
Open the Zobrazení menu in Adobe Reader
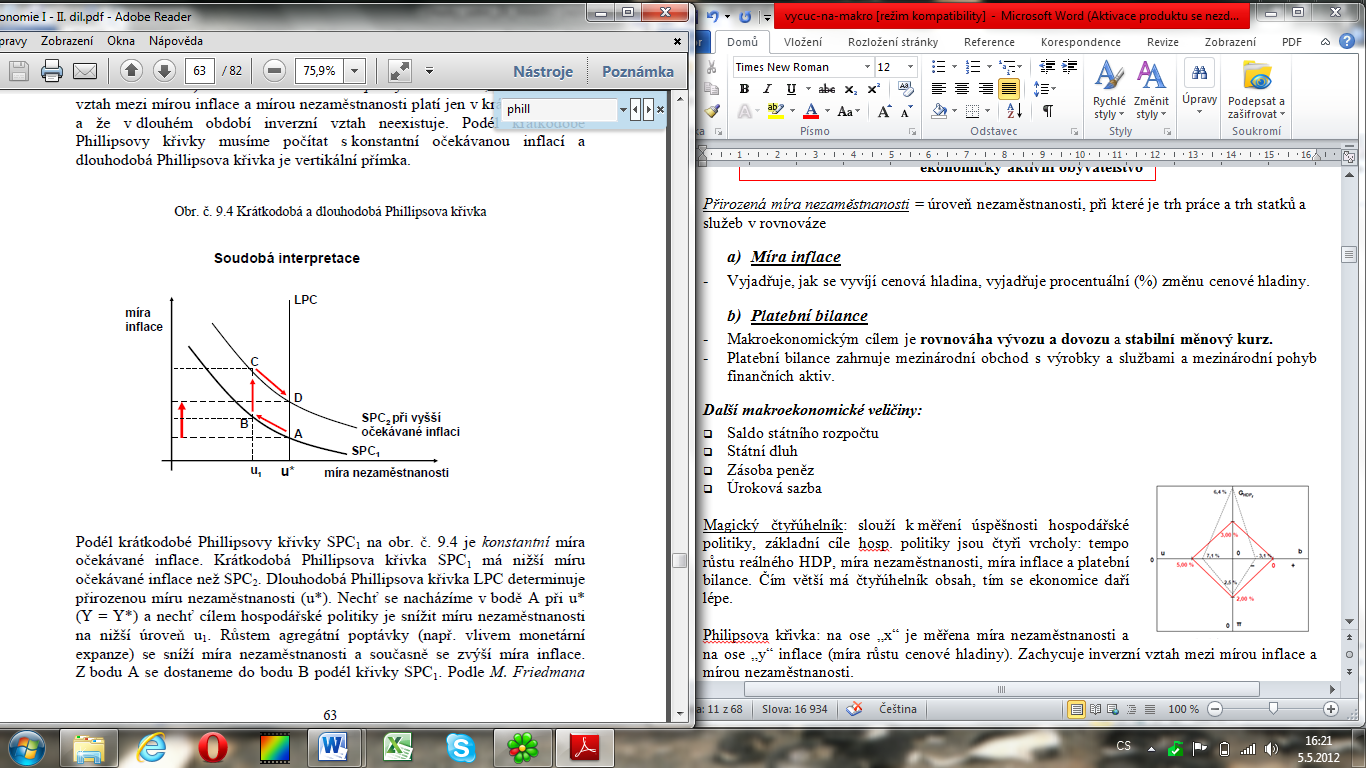pyautogui.click(x=67, y=41)
